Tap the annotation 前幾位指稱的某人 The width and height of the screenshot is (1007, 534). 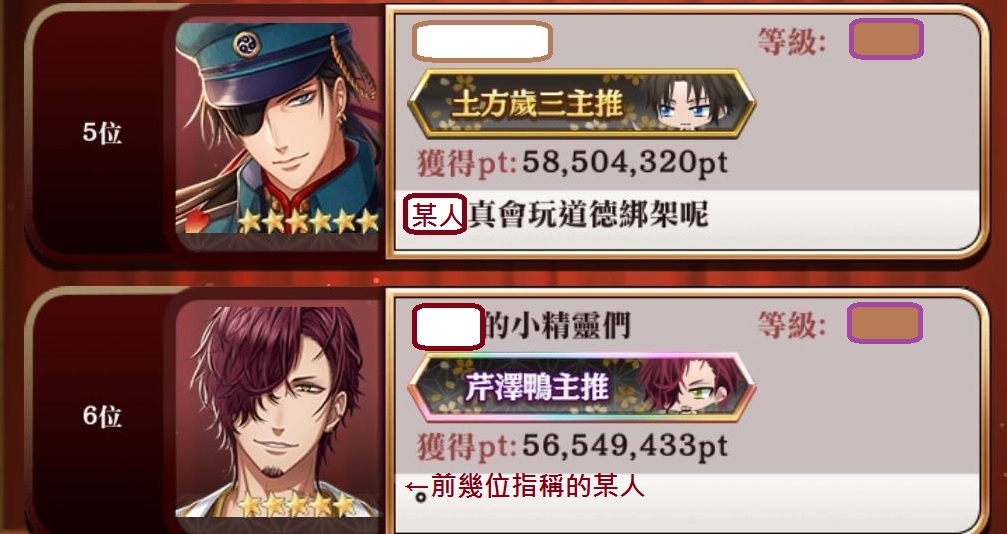tap(538, 486)
